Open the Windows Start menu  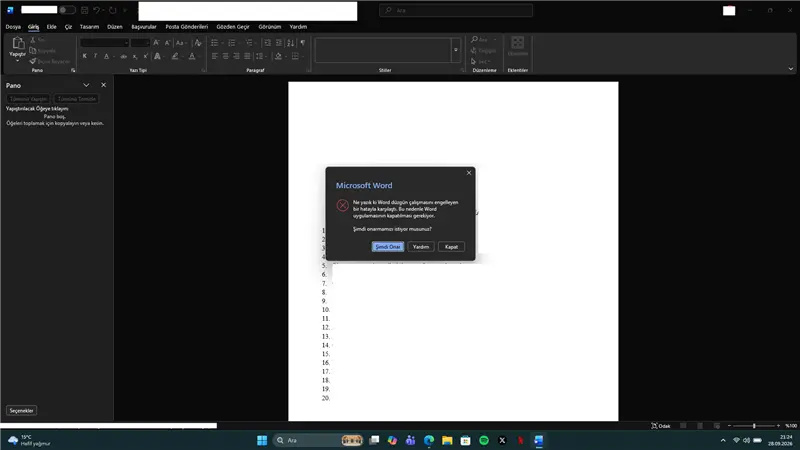tap(262, 440)
